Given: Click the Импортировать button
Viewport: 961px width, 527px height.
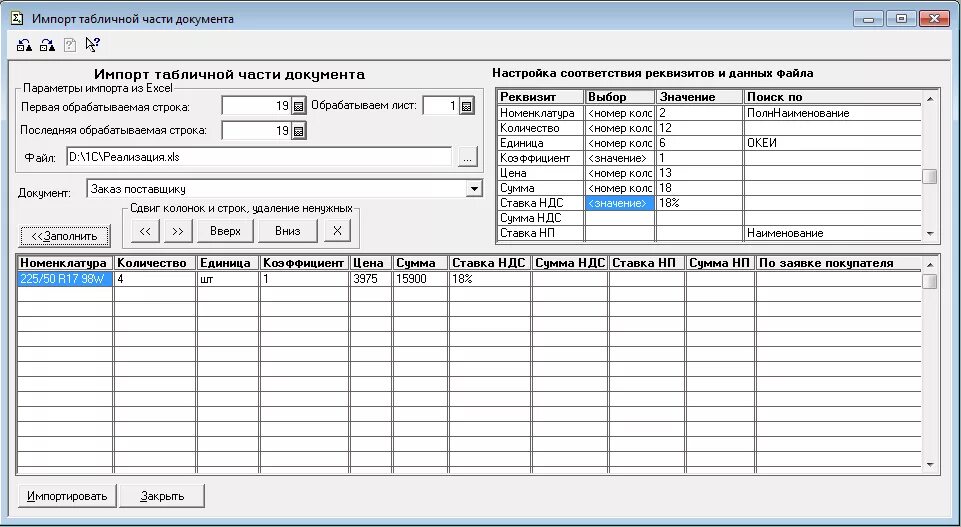Looking at the screenshot, I should click(x=67, y=496).
